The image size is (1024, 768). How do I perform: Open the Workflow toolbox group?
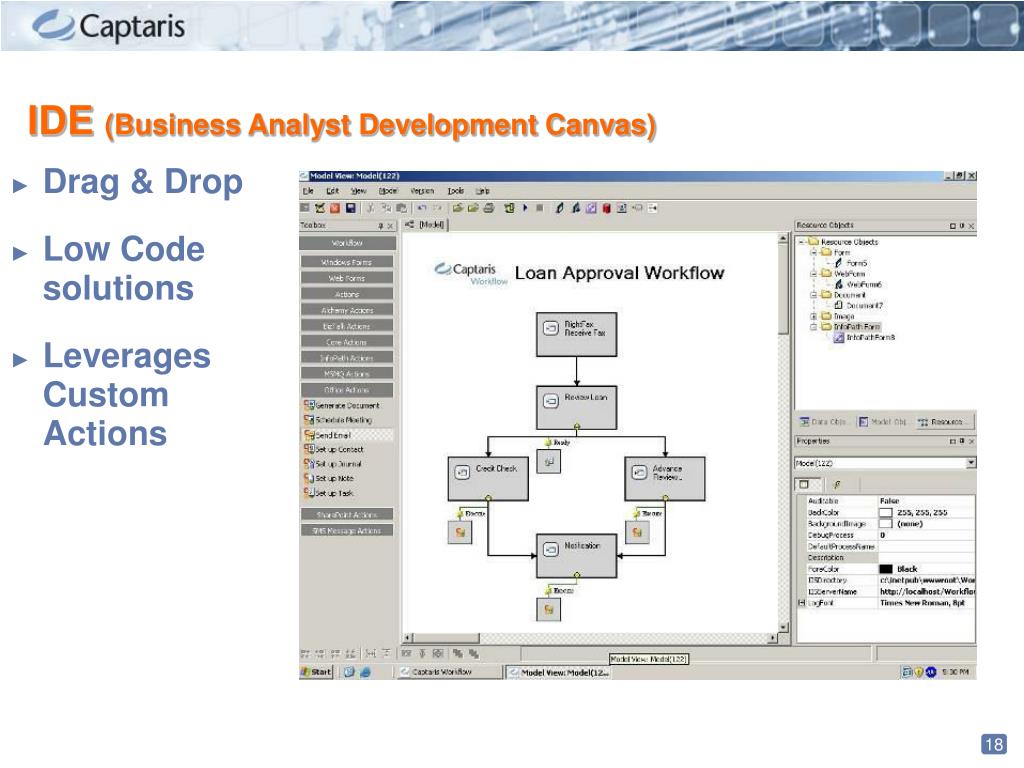click(347, 243)
